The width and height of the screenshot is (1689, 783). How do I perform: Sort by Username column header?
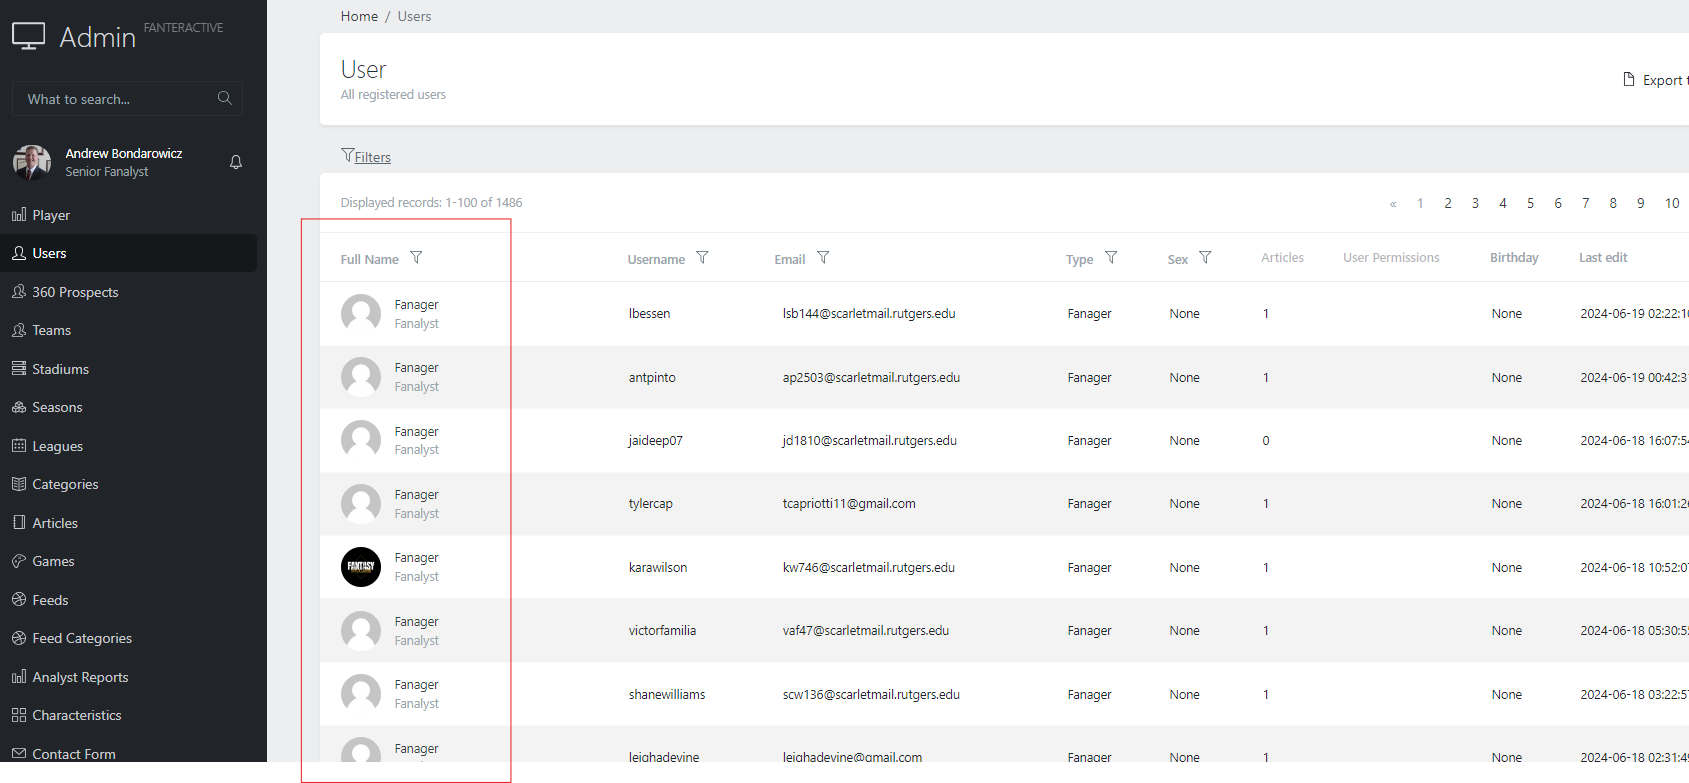(x=656, y=259)
